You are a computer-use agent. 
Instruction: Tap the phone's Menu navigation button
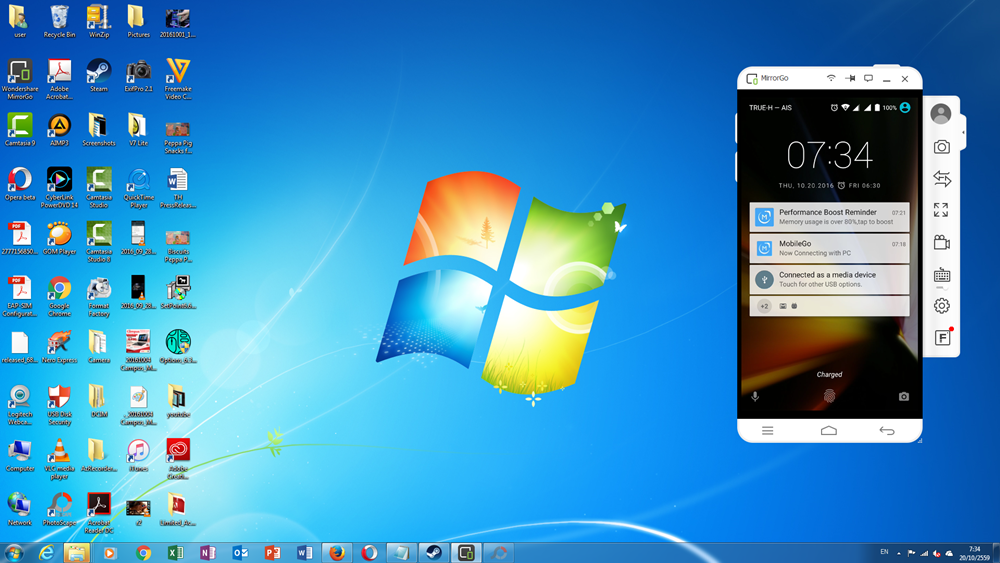pyautogui.click(x=768, y=431)
